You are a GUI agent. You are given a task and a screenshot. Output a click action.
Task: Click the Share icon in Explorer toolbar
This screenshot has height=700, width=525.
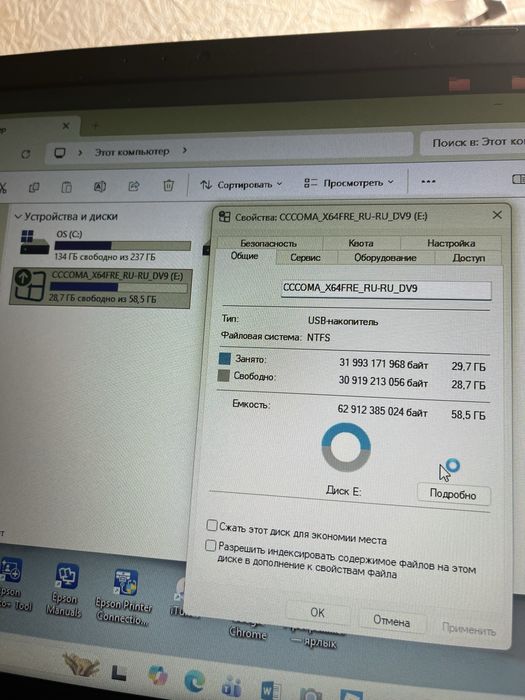click(x=134, y=186)
